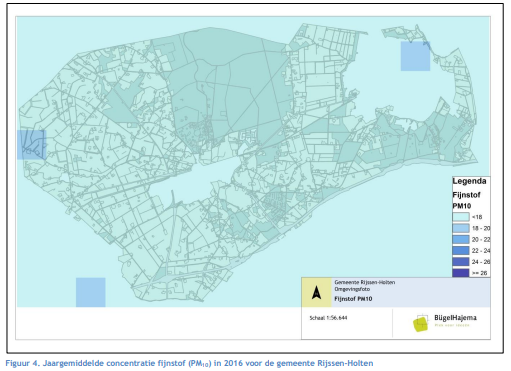This screenshot has height=371, width=511.
Task: Click the Fijnstof legend label
Action: (466, 195)
